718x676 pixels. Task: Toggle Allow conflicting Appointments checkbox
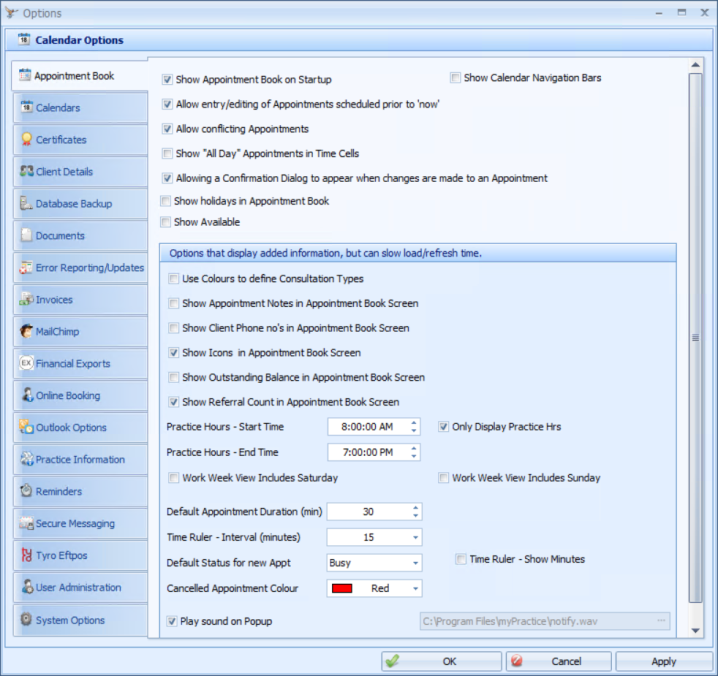click(167, 129)
